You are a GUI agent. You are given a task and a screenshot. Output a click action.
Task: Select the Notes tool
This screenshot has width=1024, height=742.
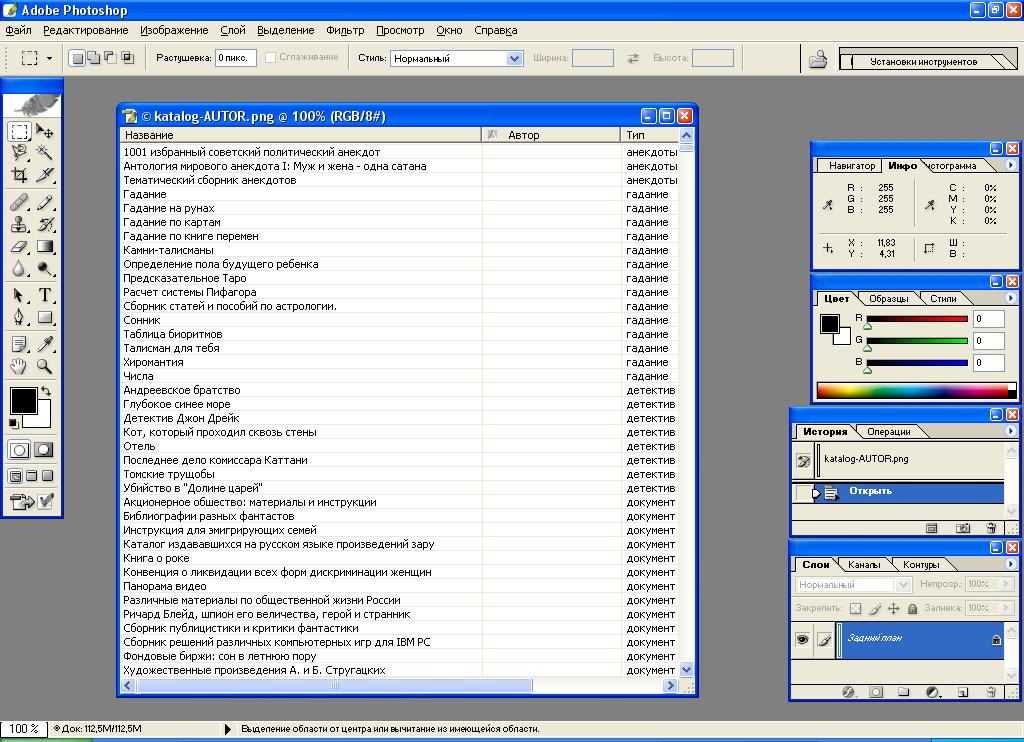20,344
